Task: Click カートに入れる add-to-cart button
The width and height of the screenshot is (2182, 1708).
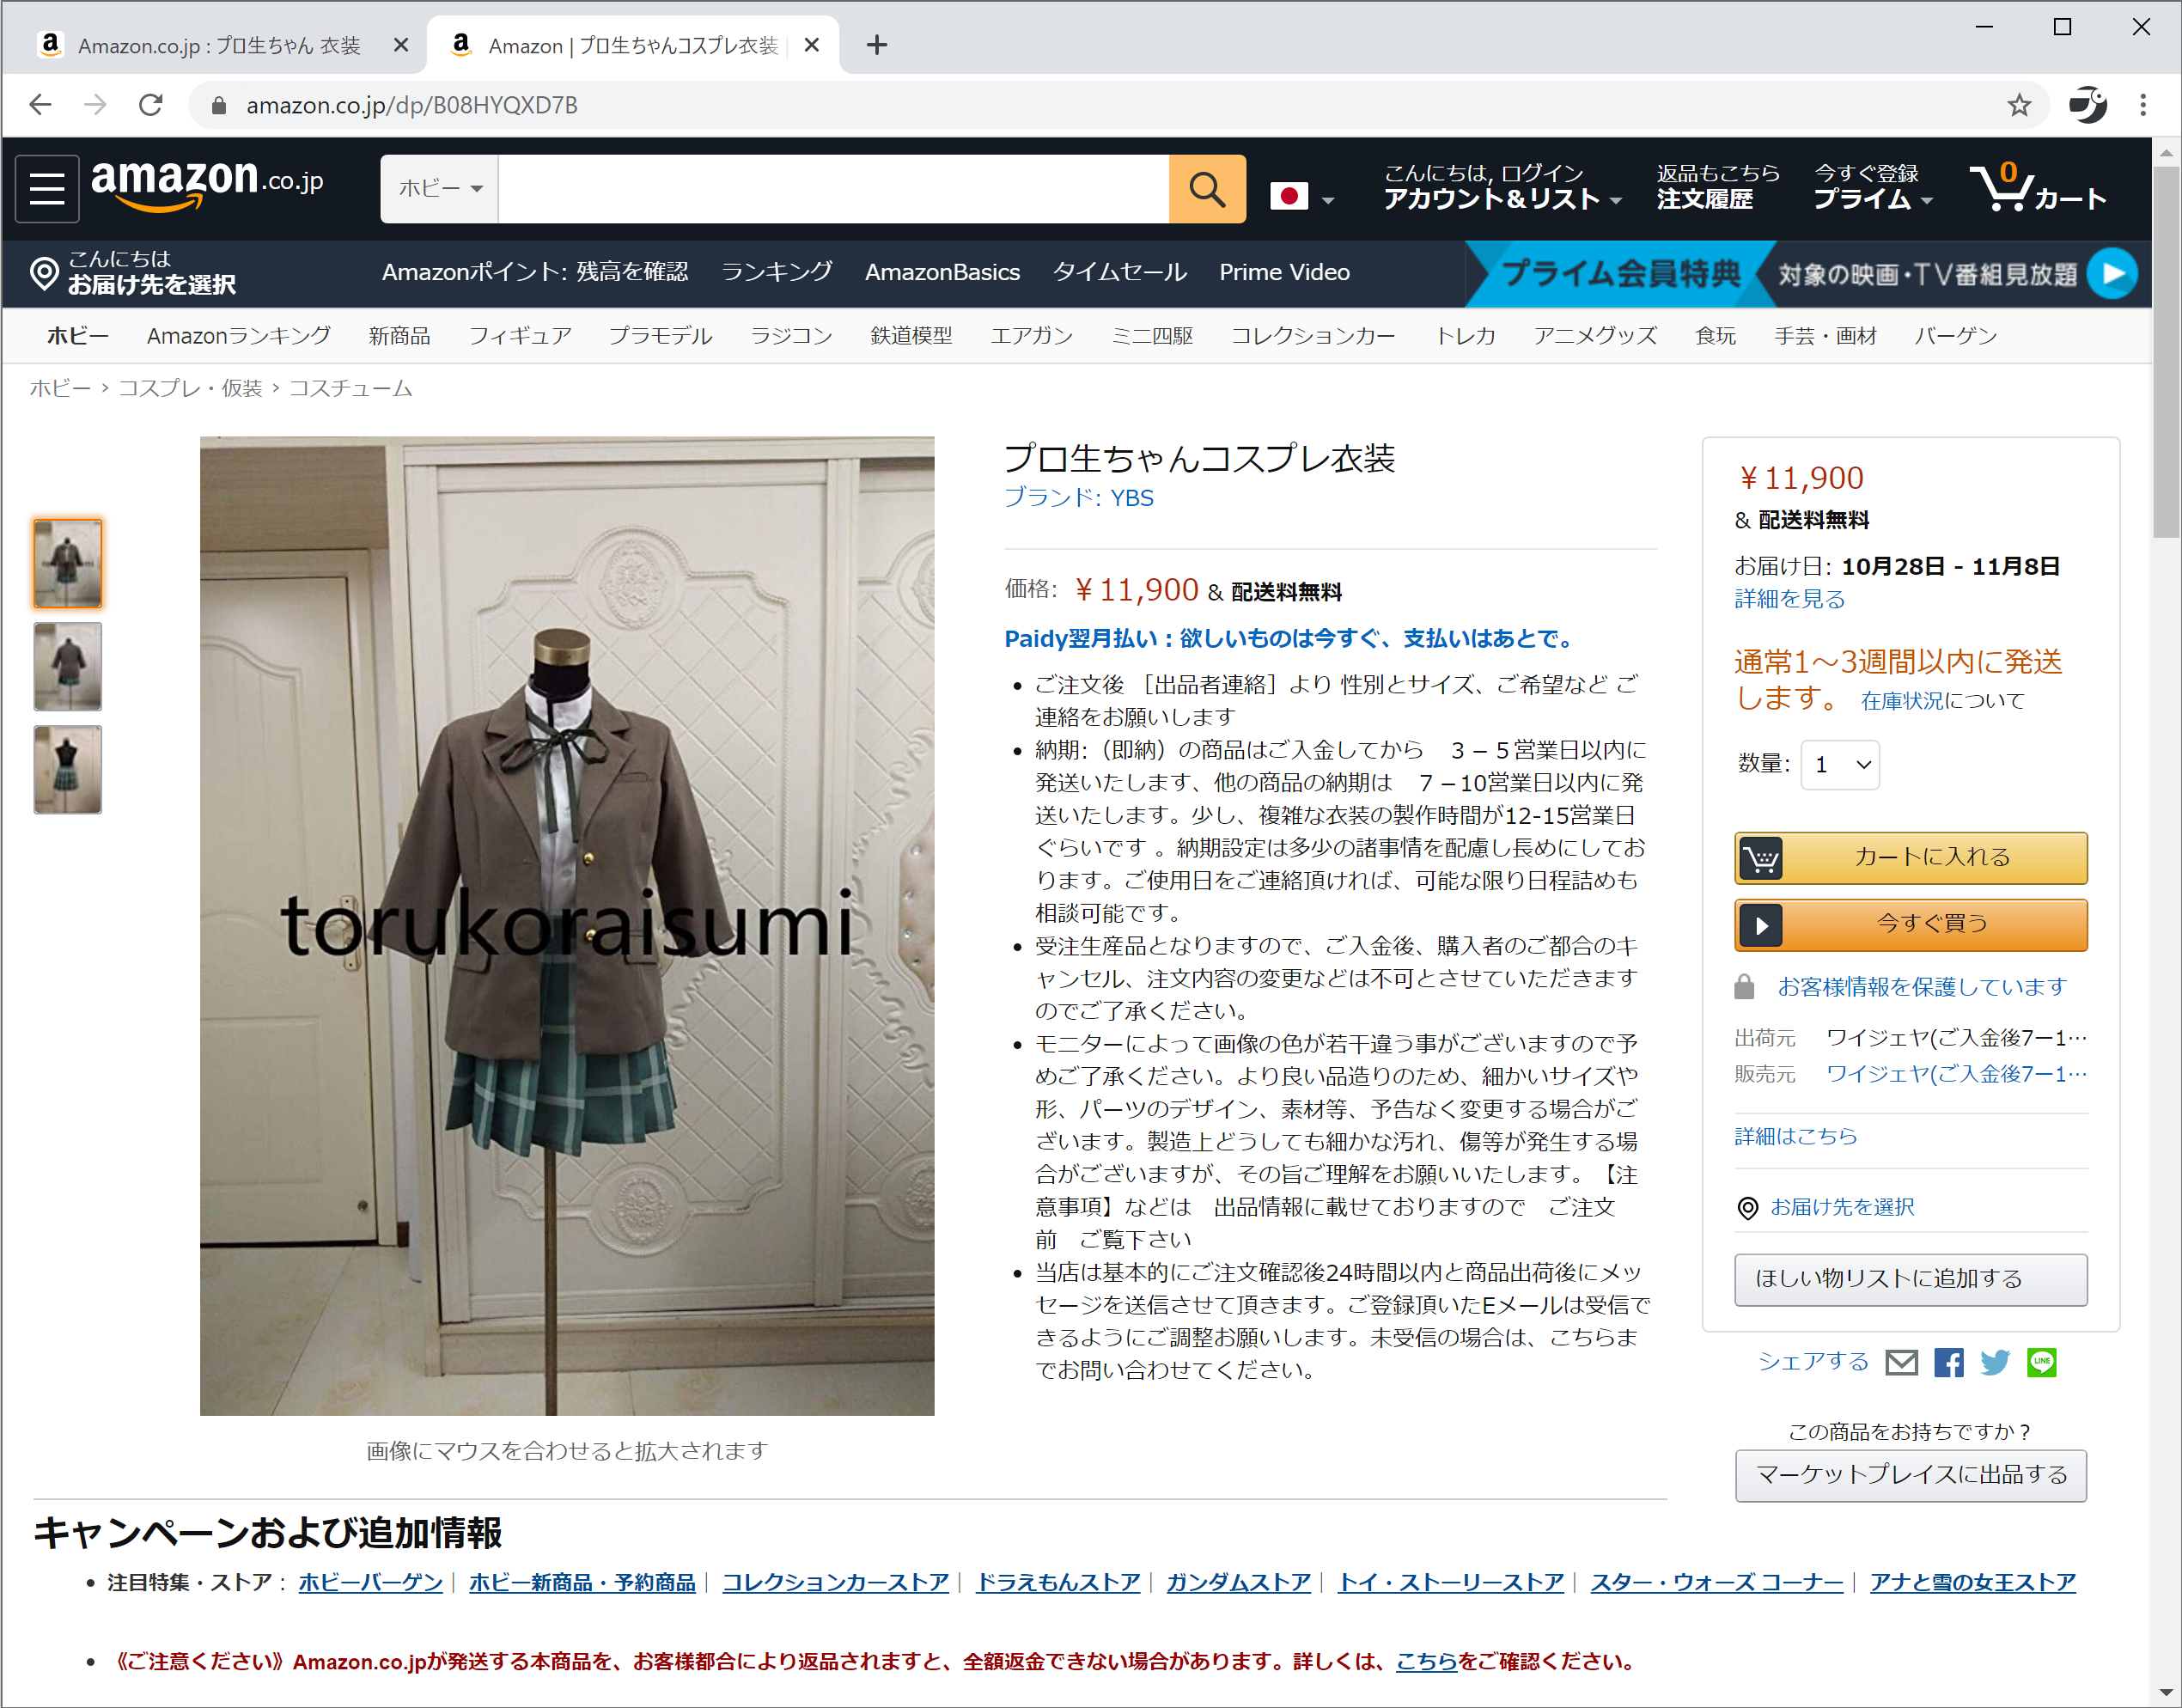Action: [1910, 857]
